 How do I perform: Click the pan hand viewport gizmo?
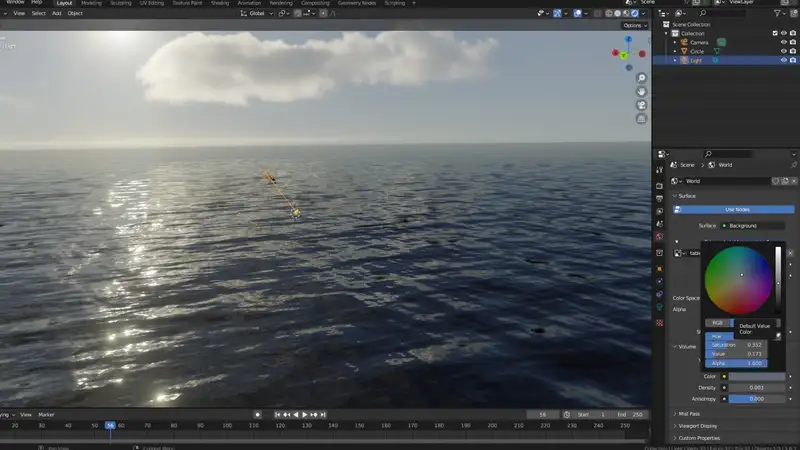tap(641, 91)
